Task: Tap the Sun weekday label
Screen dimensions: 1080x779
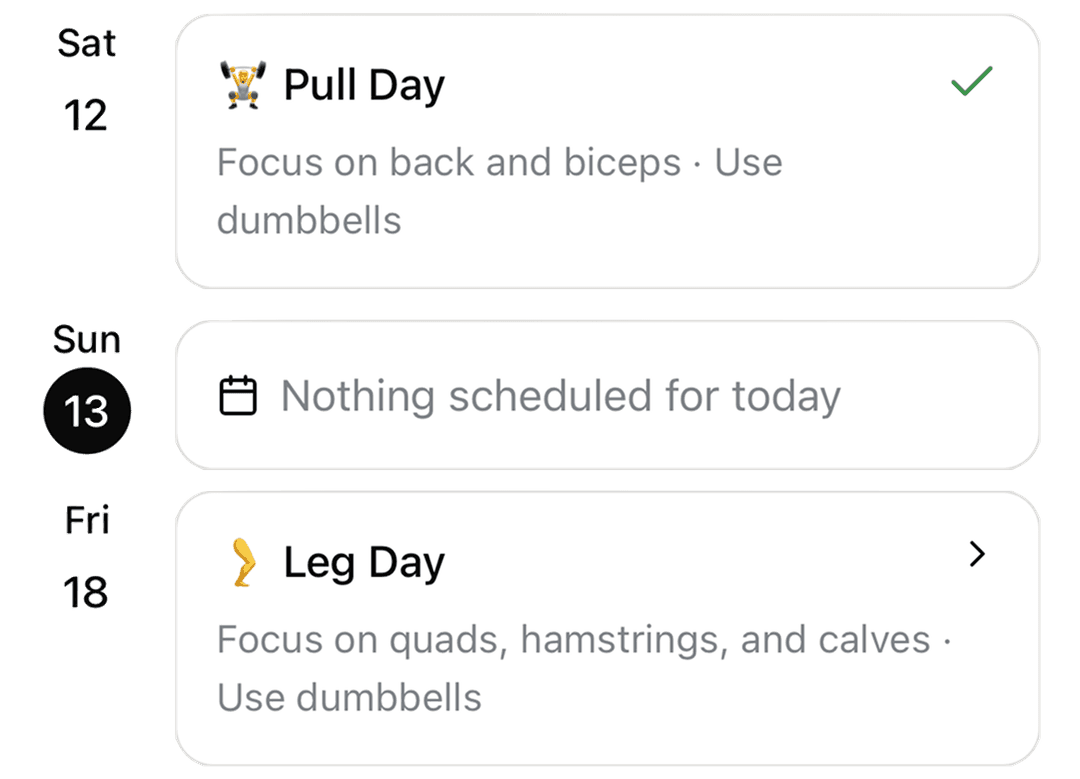Action: pyautogui.click(x=86, y=341)
